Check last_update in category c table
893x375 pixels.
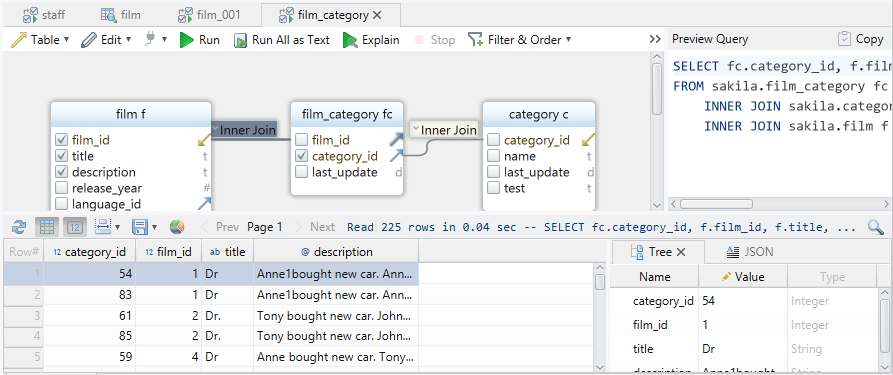(x=494, y=172)
